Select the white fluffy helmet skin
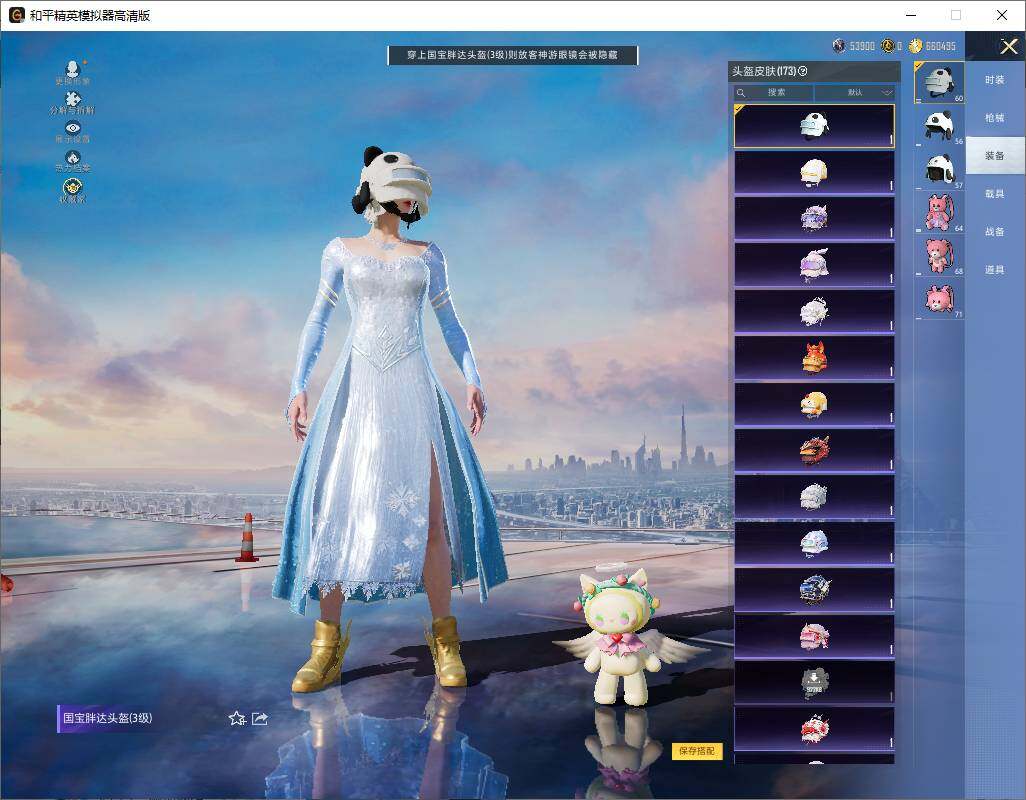The height and width of the screenshot is (800, 1026). (x=814, y=311)
